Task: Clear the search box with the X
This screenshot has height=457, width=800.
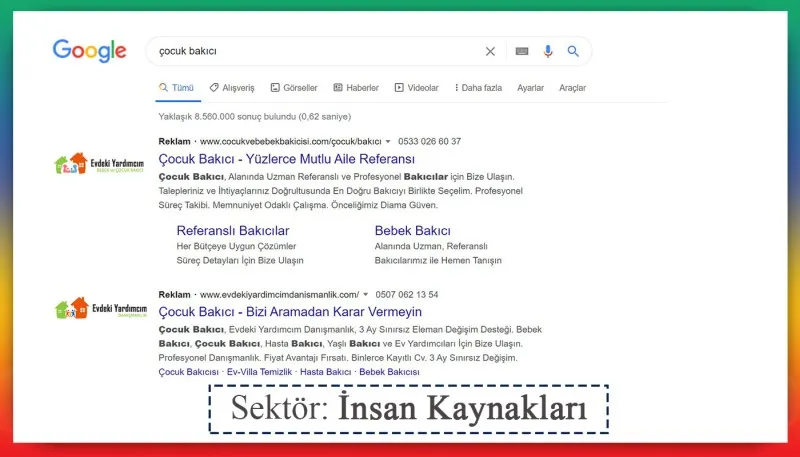Action: 490,51
